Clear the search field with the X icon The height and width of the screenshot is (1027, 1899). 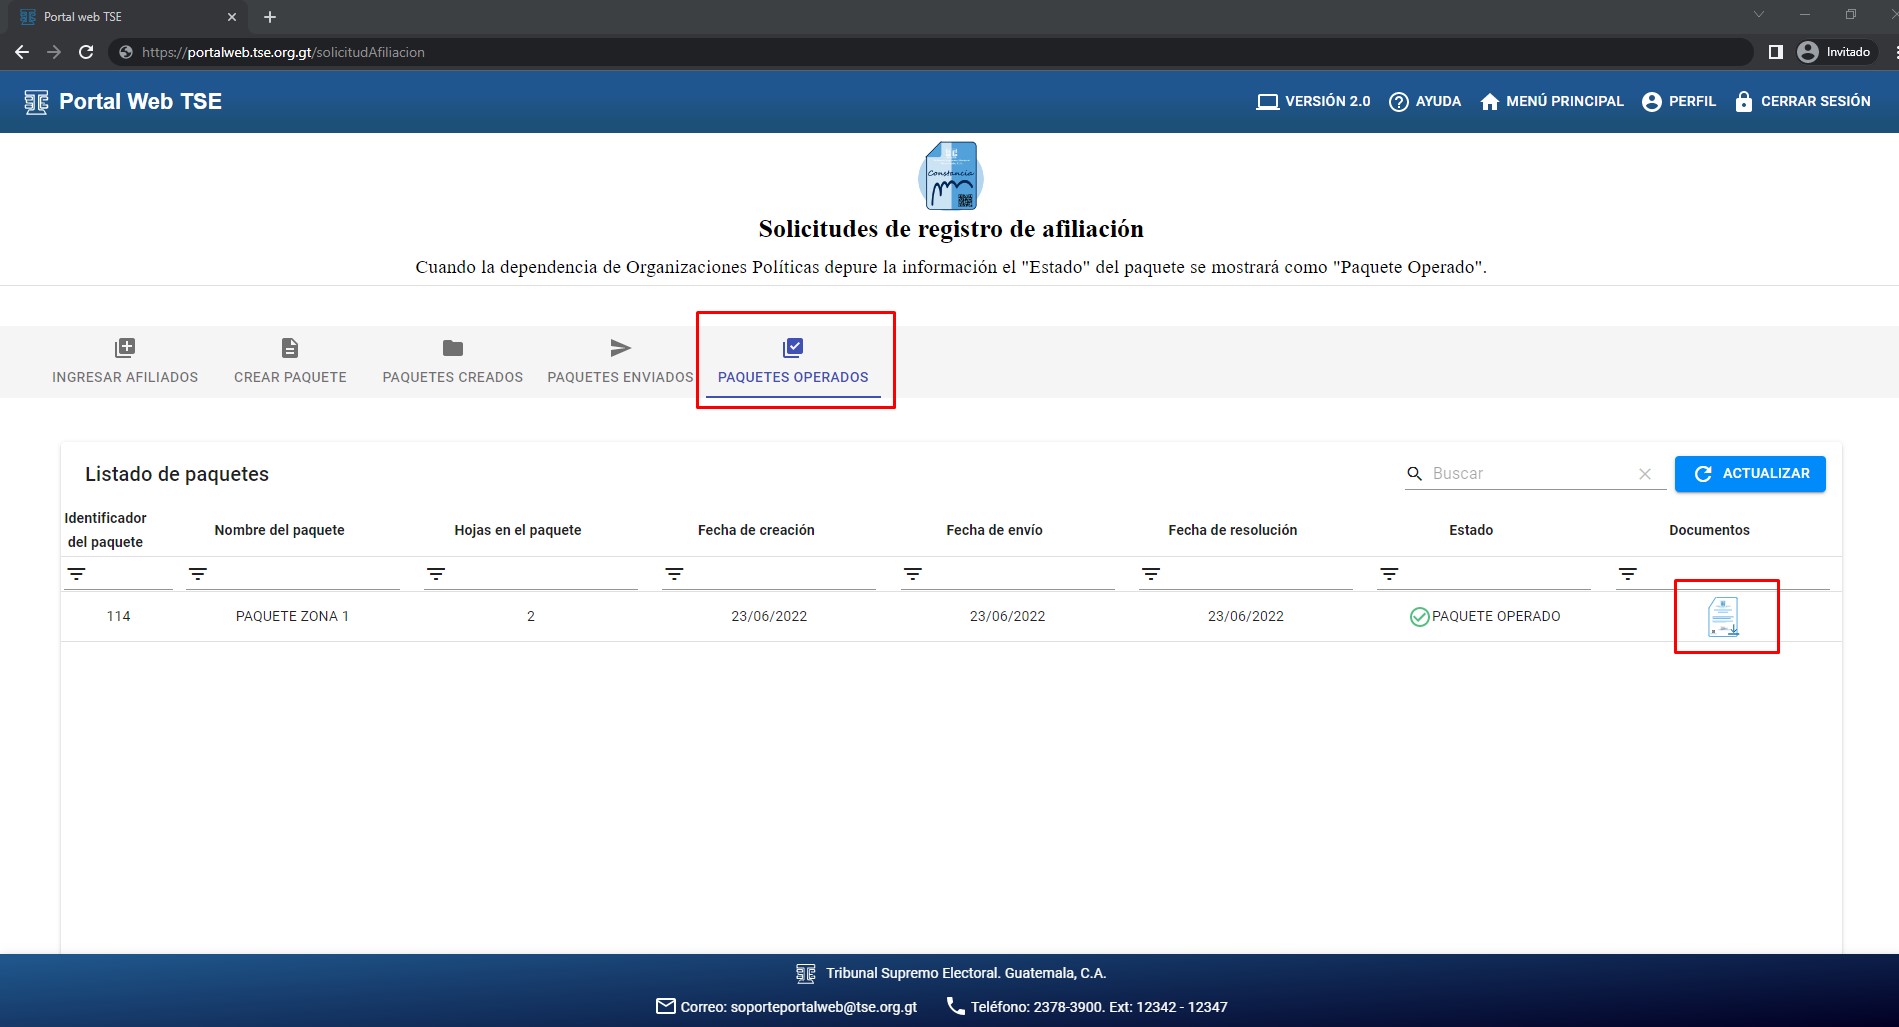[x=1645, y=474]
